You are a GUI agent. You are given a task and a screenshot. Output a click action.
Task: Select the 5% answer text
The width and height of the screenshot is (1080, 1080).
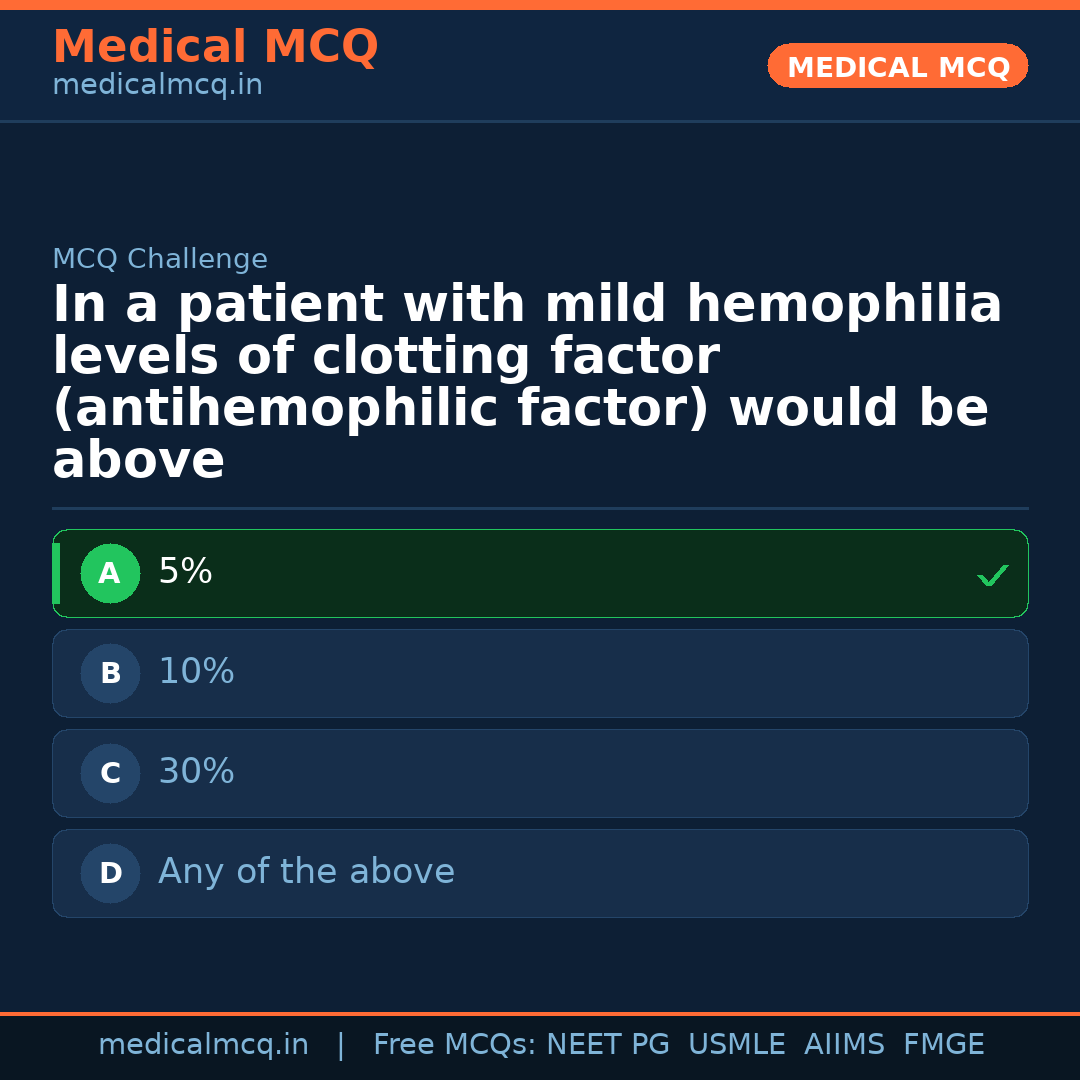point(185,572)
